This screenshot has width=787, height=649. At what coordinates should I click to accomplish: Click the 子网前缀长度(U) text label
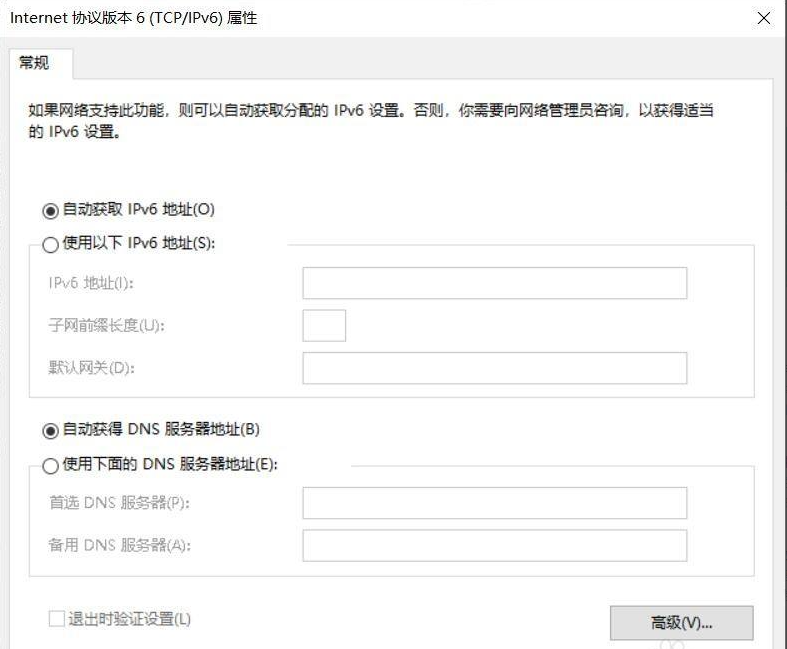(106, 325)
